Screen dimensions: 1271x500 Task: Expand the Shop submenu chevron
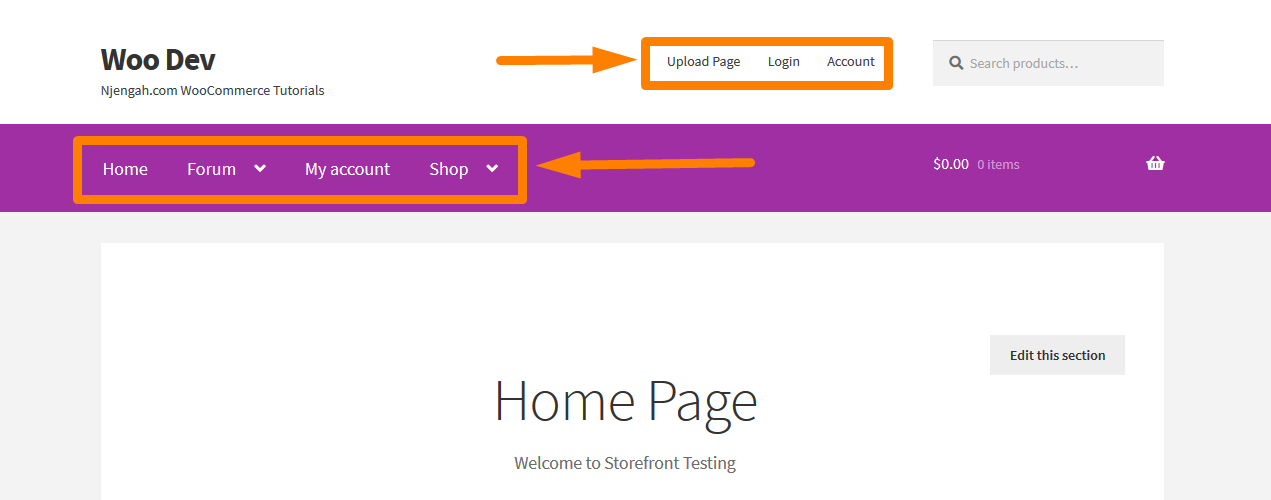click(x=492, y=169)
